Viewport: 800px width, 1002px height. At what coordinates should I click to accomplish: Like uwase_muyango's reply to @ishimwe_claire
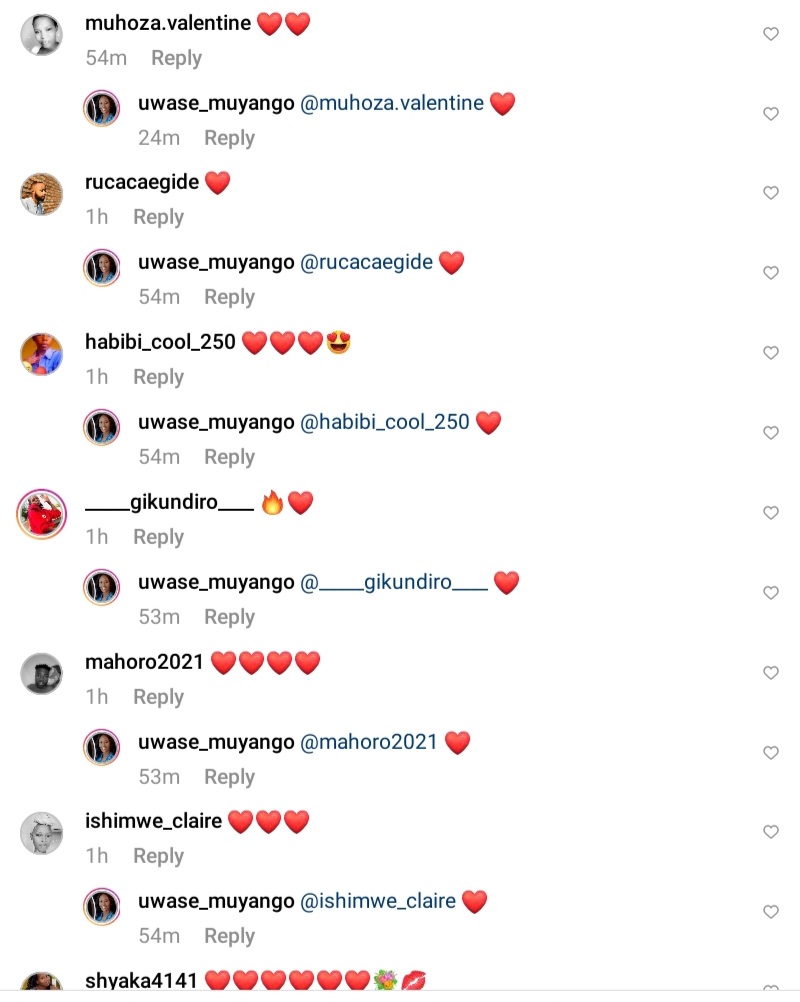tap(771, 912)
